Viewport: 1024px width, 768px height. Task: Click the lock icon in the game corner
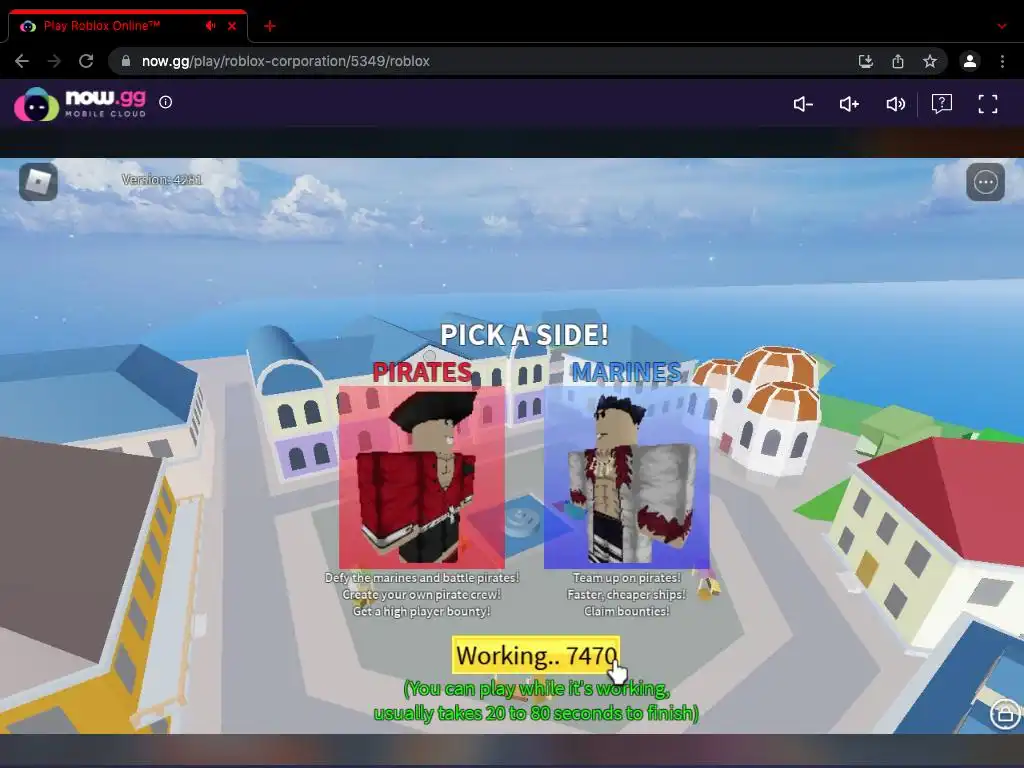(x=1005, y=714)
